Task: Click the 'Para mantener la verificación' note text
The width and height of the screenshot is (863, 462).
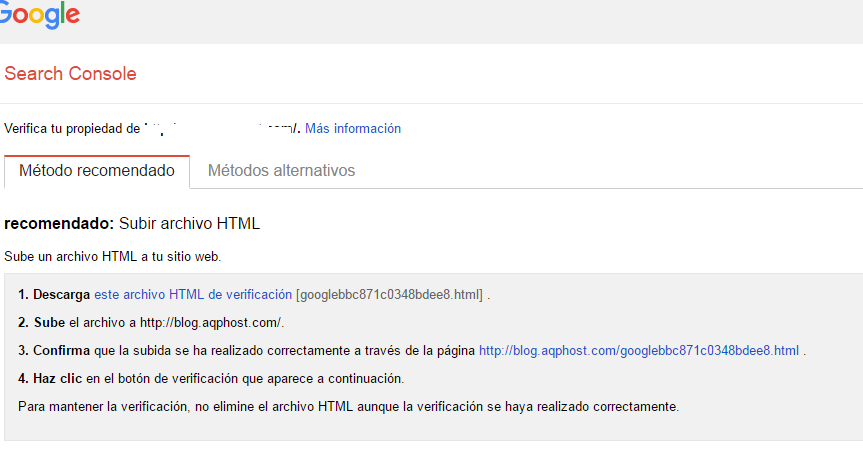Action: pyautogui.click(x=348, y=407)
